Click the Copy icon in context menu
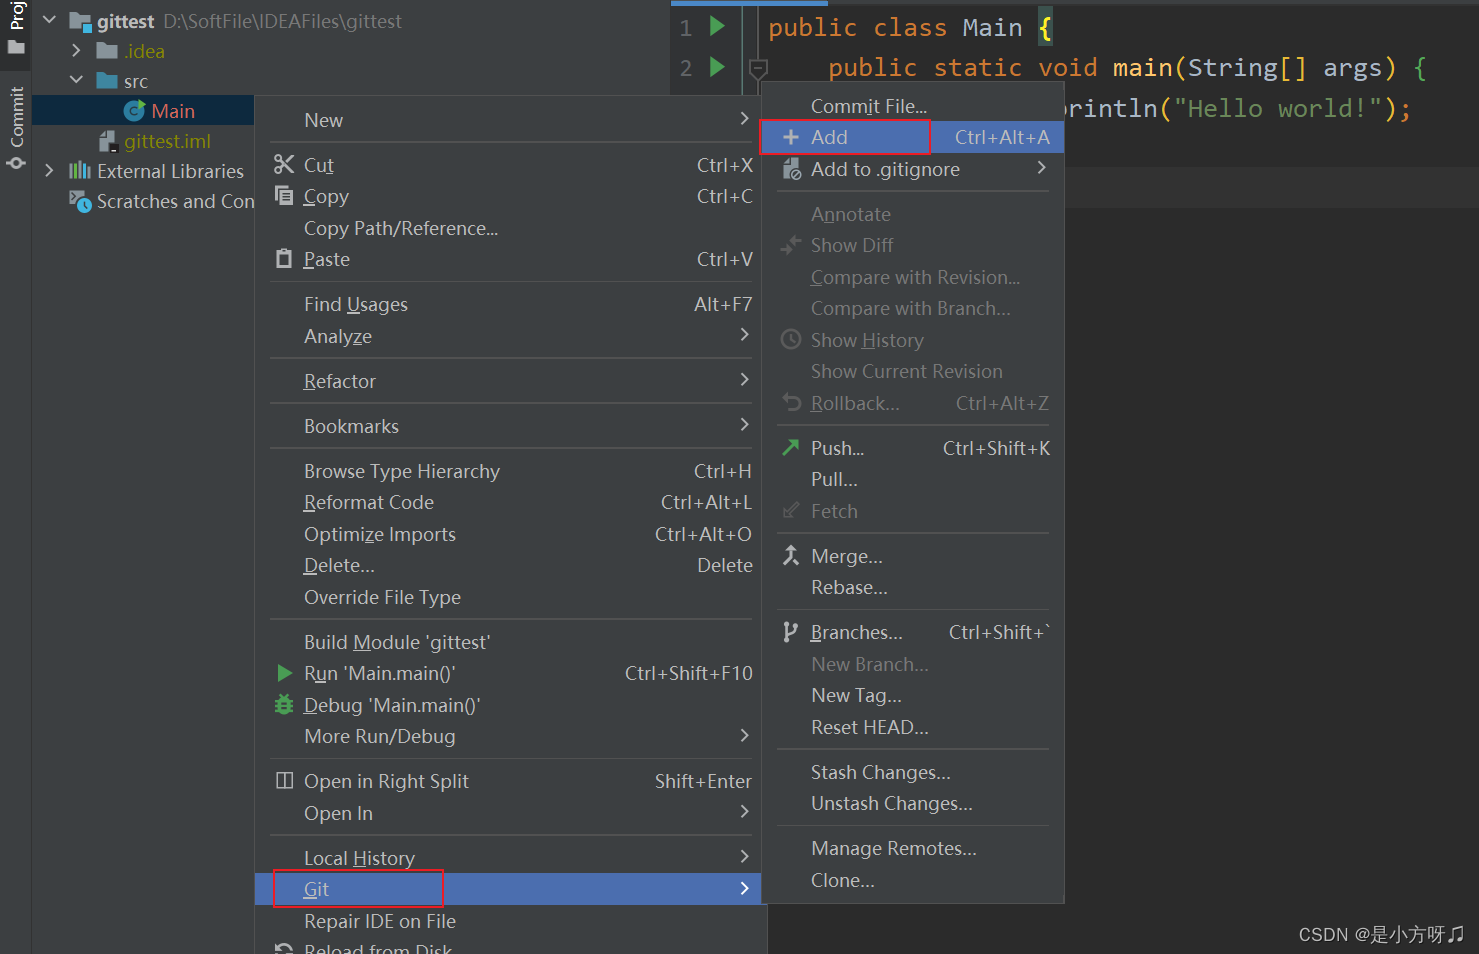Screen dimensions: 1479x954 [284, 195]
